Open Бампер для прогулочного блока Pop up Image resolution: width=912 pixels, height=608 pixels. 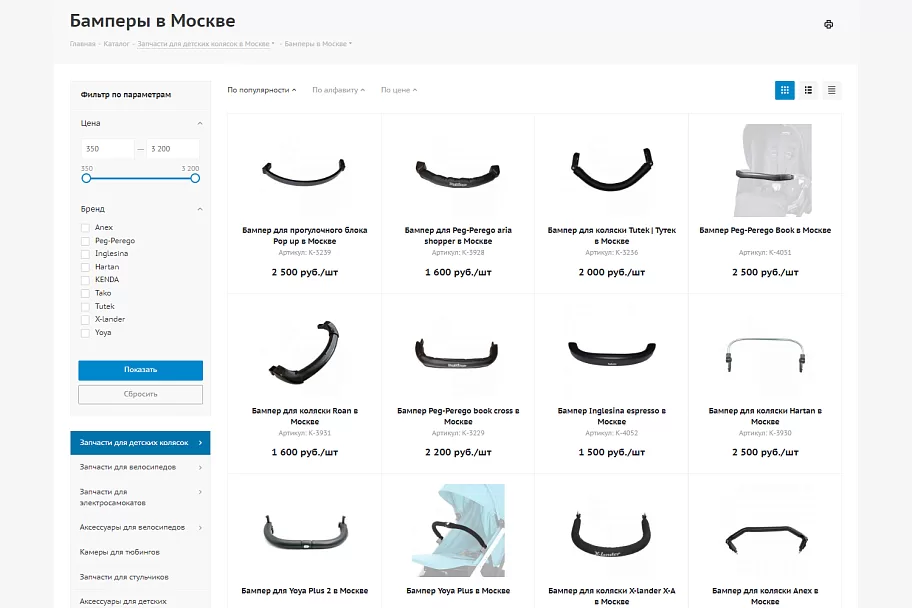click(x=305, y=236)
